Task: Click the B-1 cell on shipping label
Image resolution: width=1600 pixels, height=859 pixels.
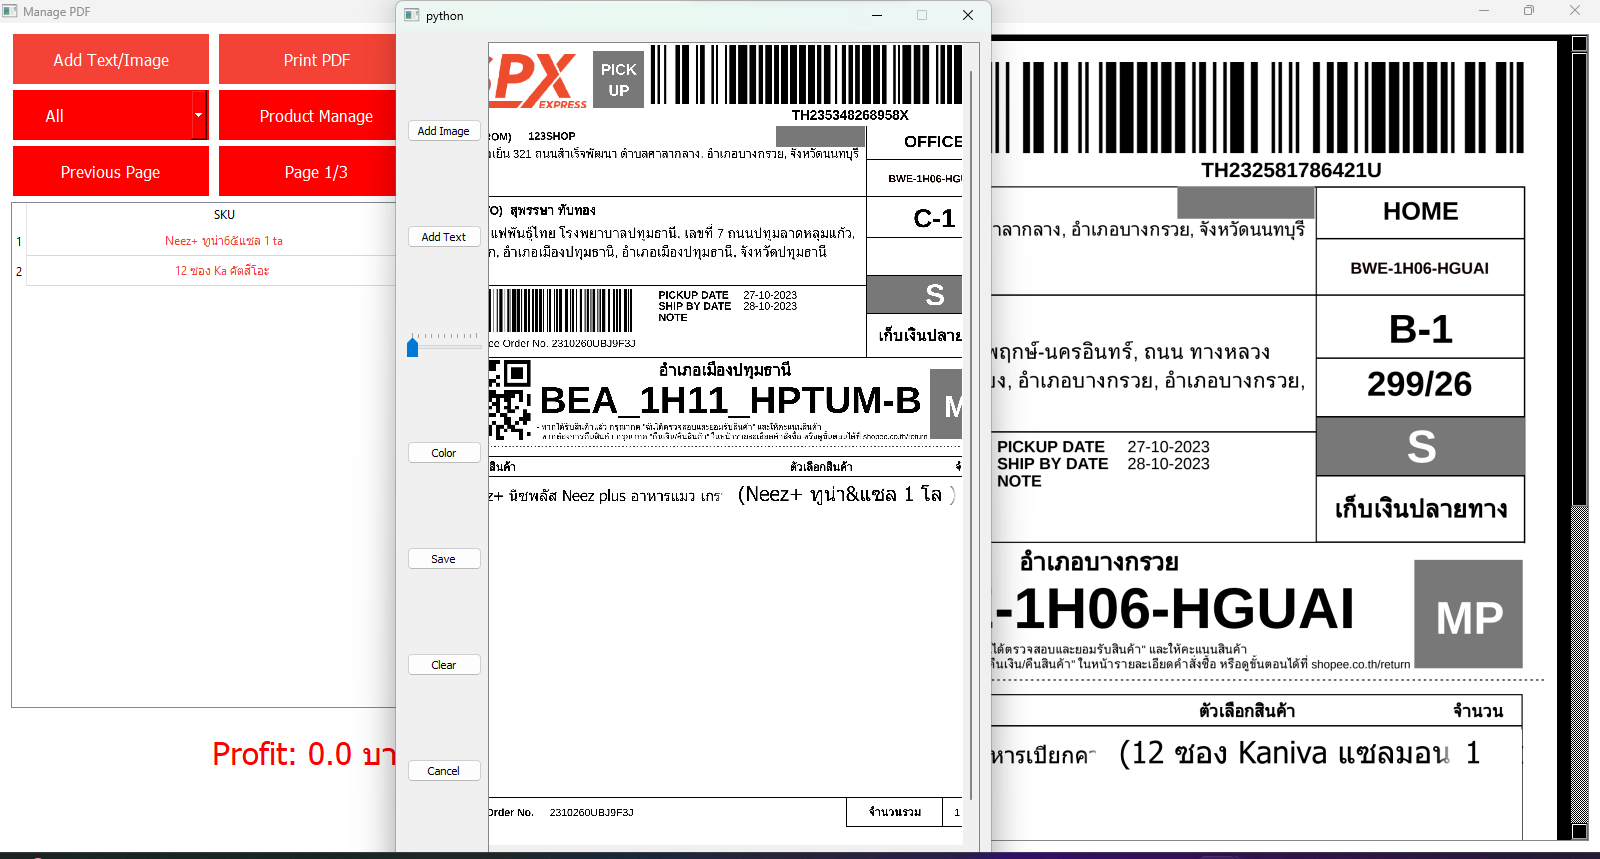Action: 1420,329
